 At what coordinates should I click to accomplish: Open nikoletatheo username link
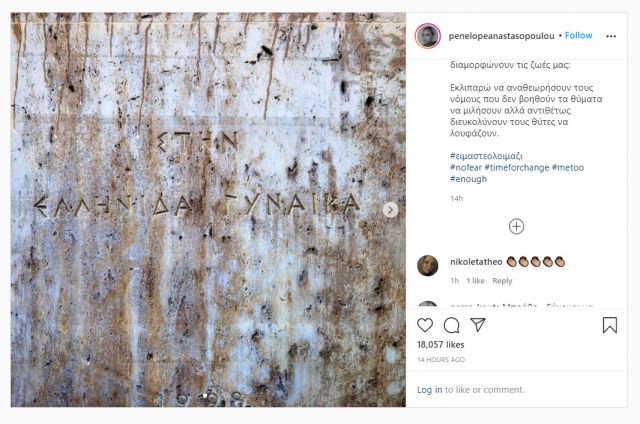click(x=476, y=262)
